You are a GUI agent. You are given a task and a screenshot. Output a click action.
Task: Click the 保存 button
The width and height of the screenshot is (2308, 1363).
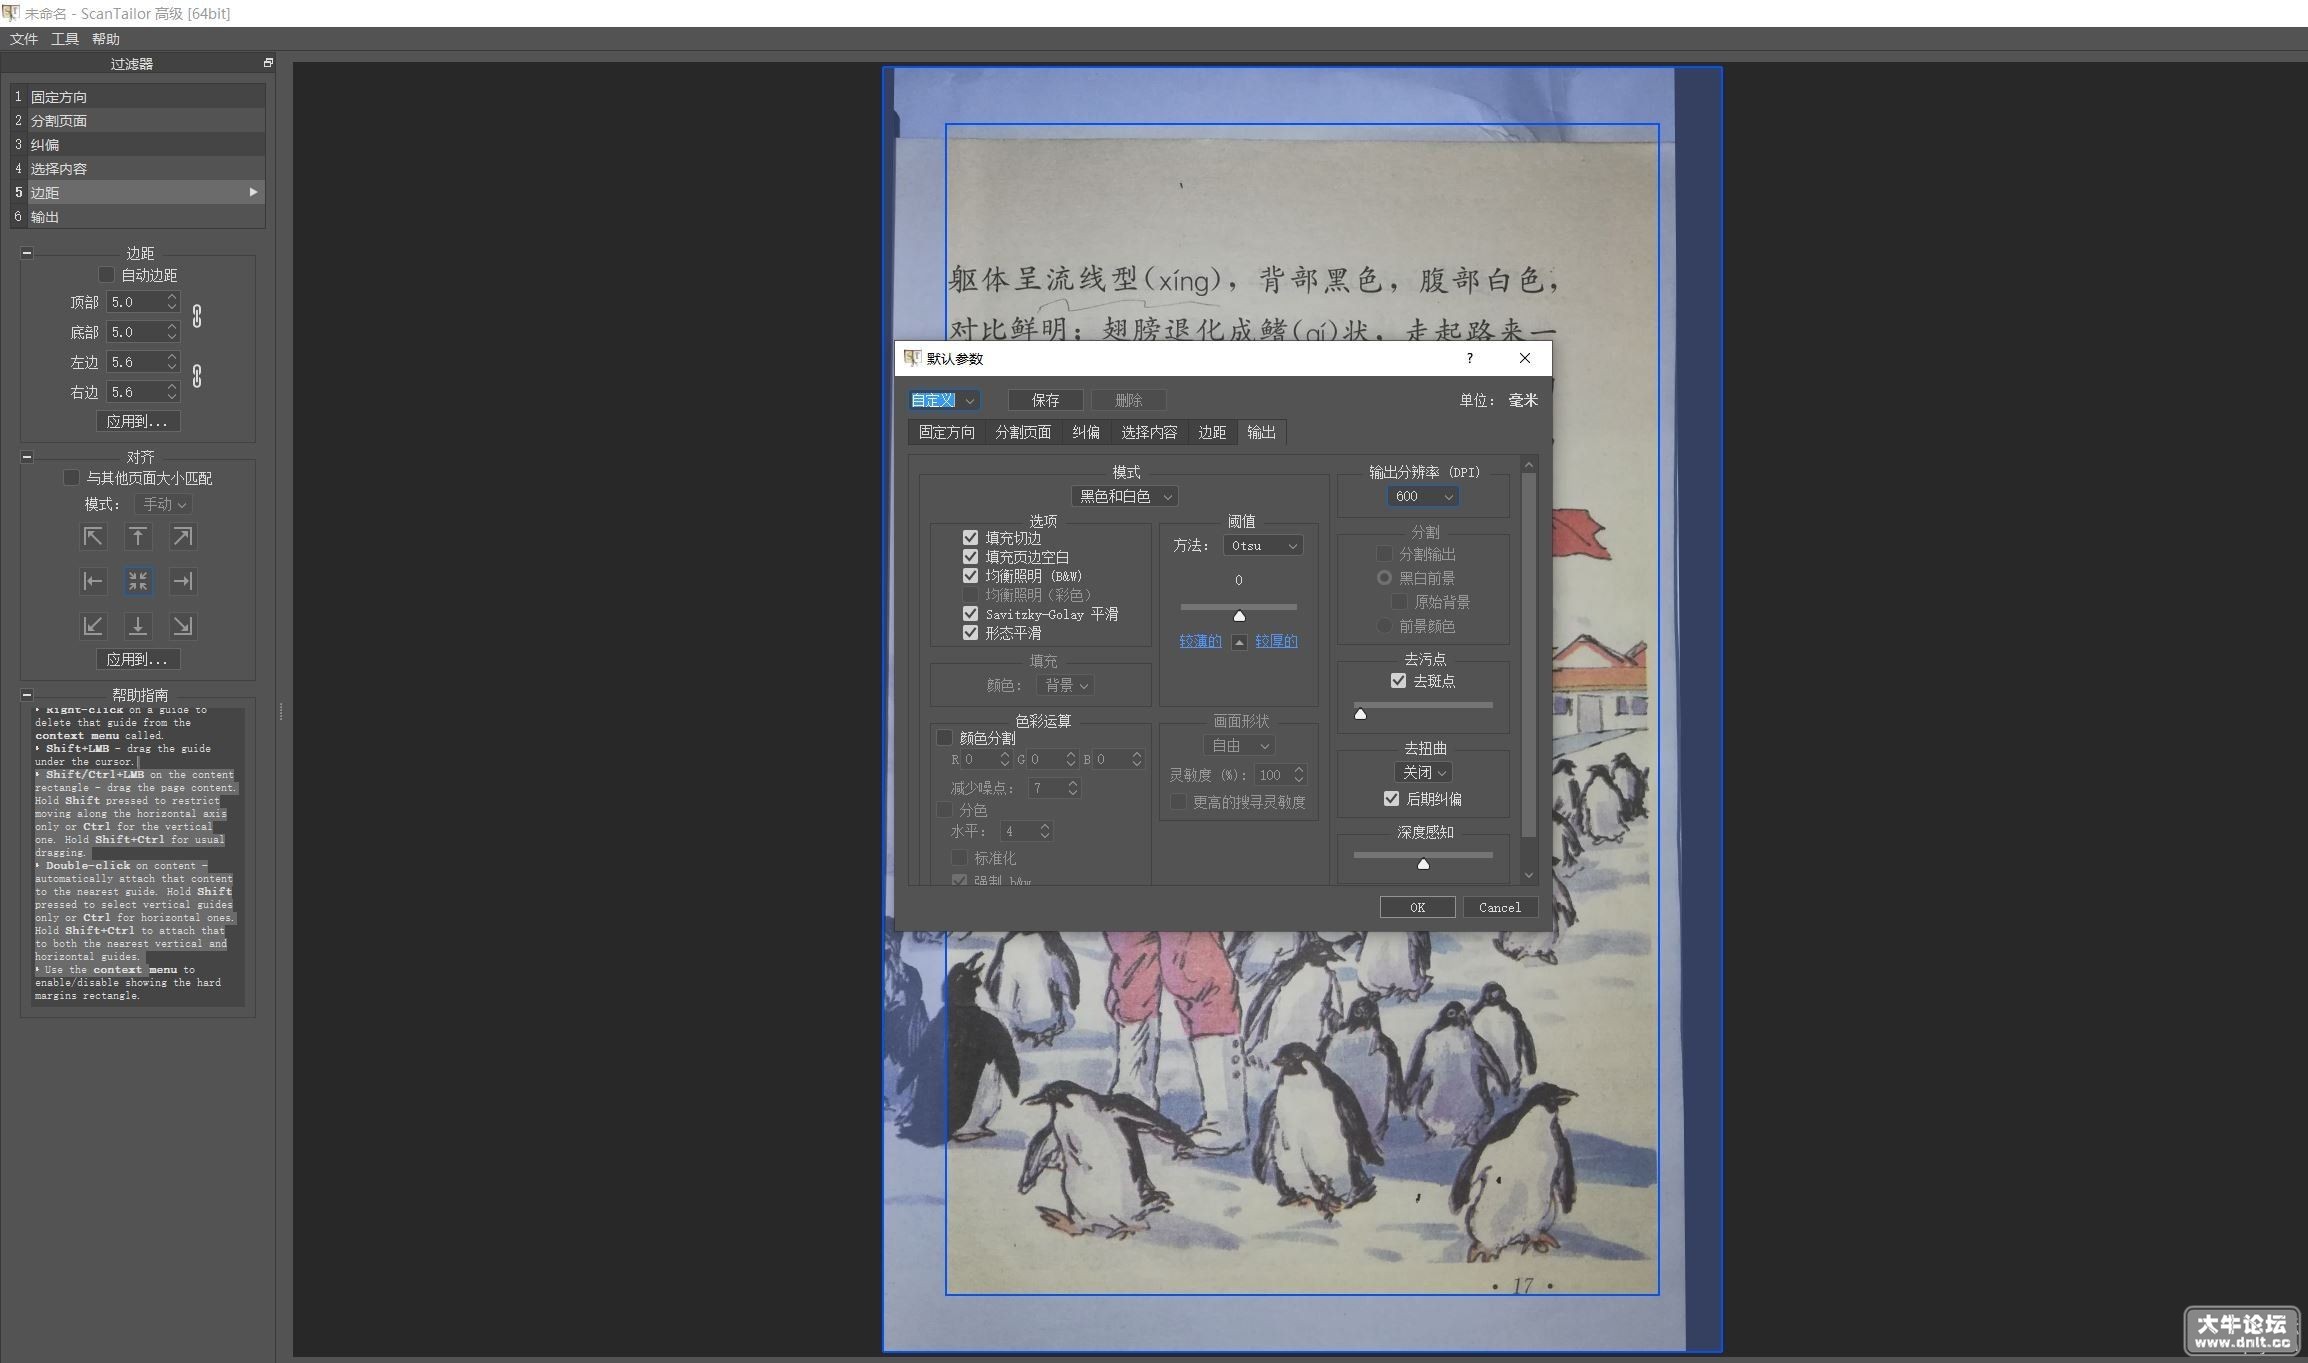pos(1045,400)
